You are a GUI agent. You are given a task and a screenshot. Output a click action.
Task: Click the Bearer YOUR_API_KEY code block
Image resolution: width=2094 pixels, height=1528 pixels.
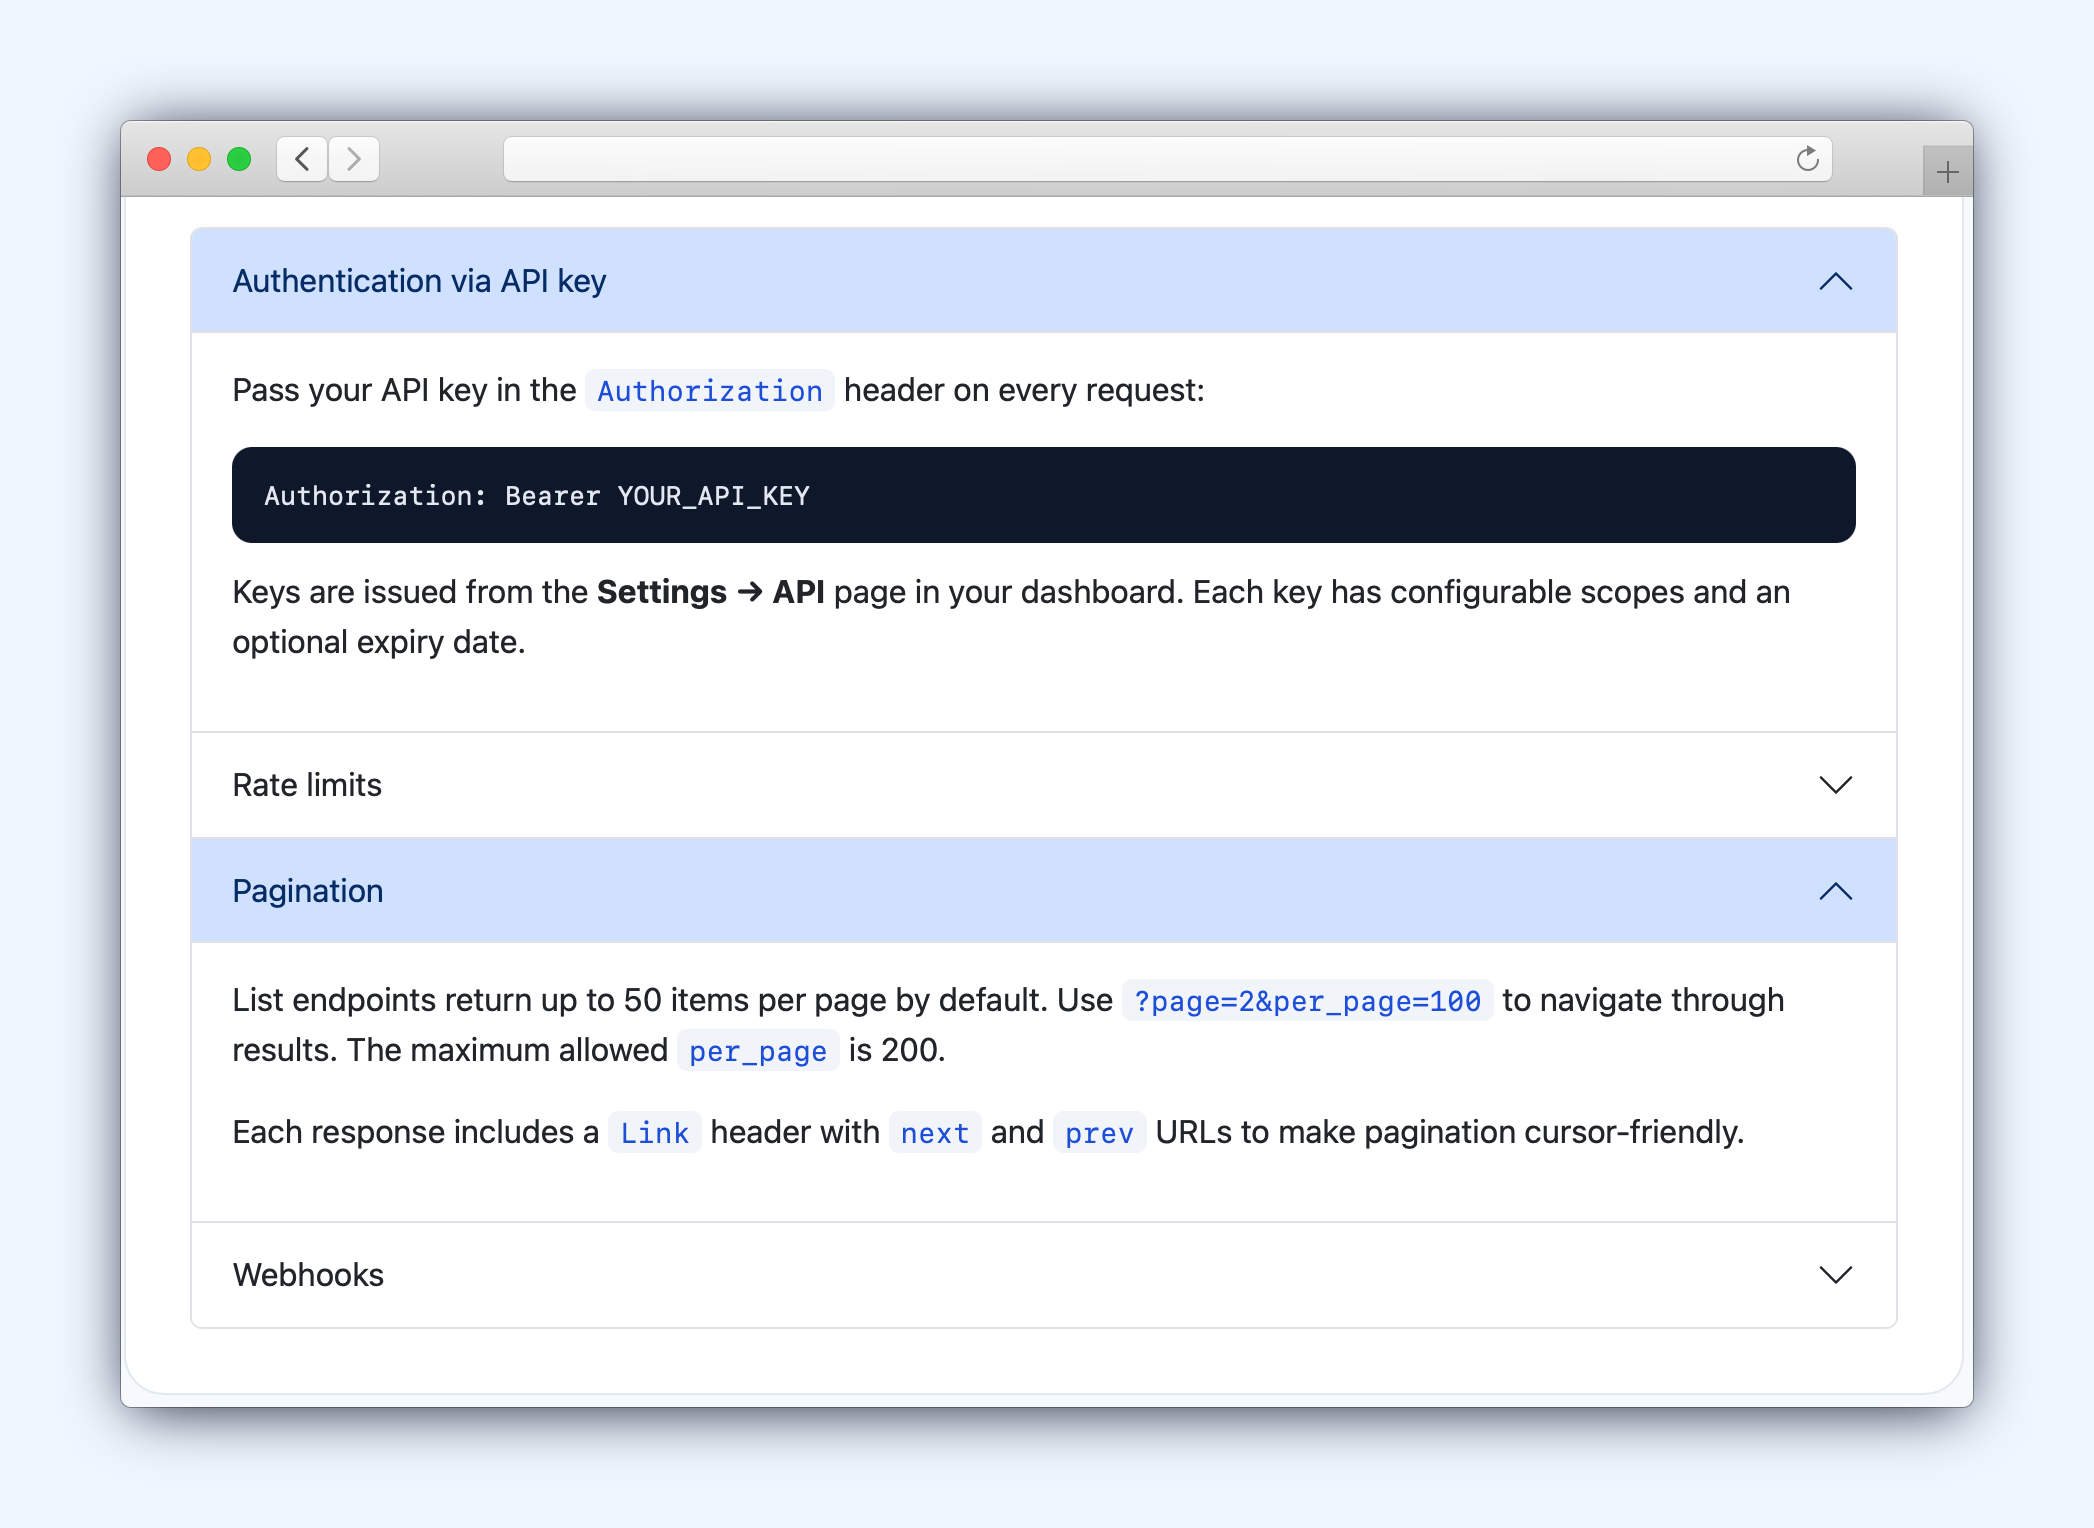click(1044, 495)
